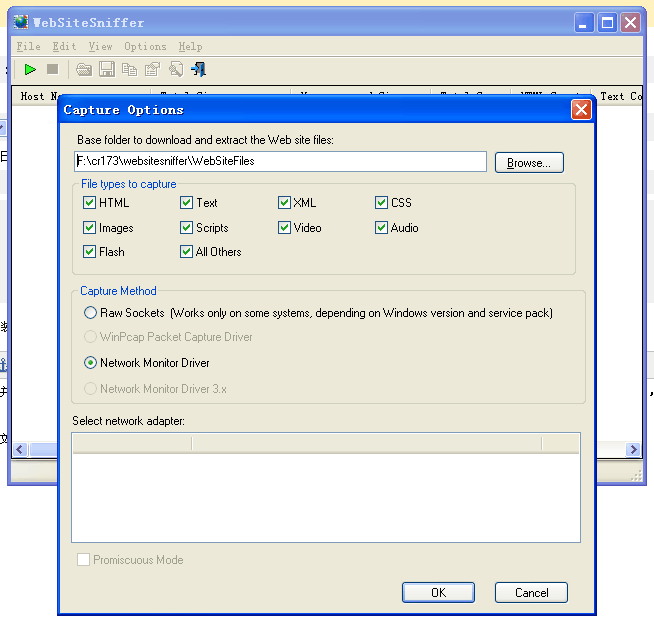The width and height of the screenshot is (654, 619).
Task: Open the File menu
Action: [x=29, y=46]
